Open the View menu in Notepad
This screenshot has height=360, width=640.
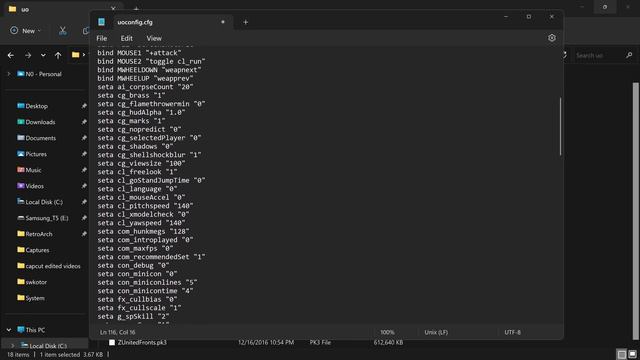coord(154,38)
